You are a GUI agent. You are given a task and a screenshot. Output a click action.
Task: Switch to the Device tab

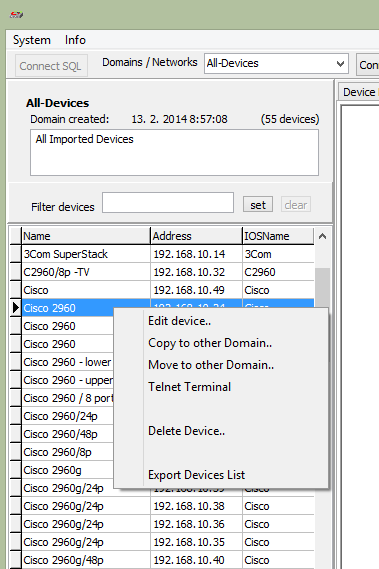tap(359, 92)
